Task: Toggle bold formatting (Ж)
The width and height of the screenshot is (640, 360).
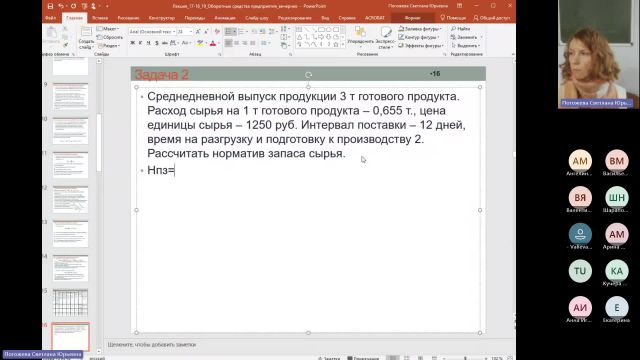Action: (x=133, y=43)
